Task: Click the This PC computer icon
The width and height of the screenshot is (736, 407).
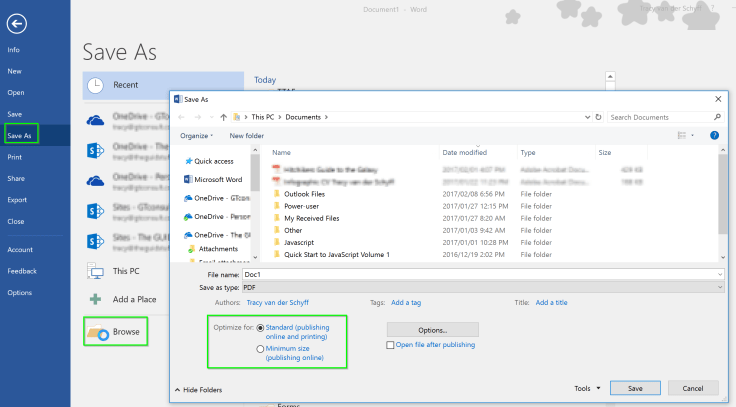Action: pos(96,271)
